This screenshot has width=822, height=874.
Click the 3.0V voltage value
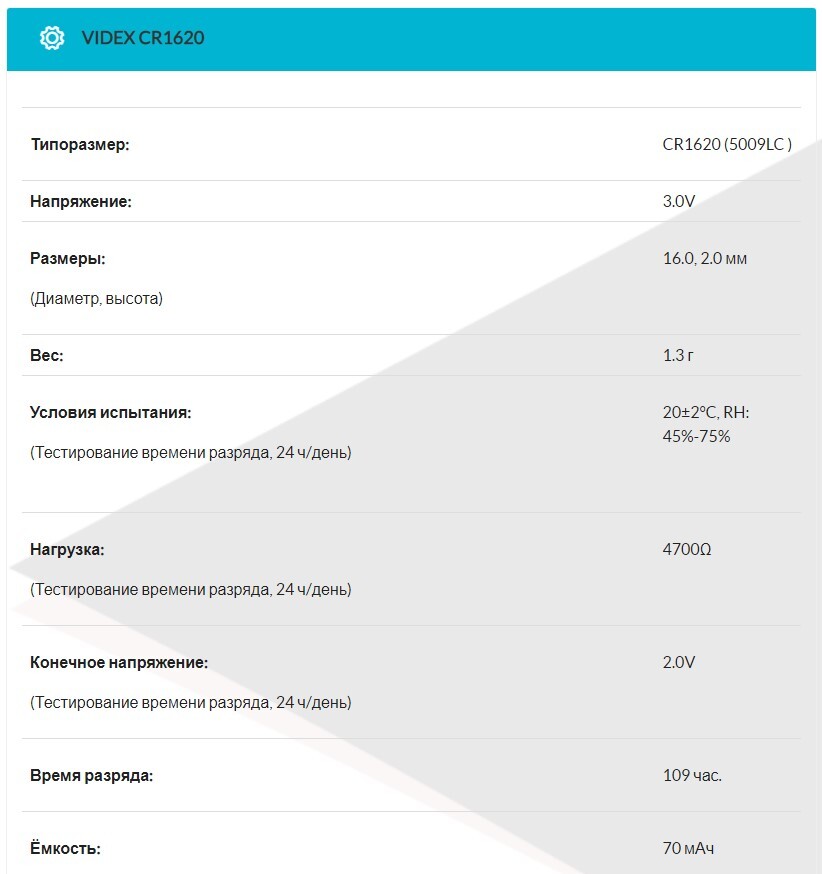pyautogui.click(x=679, y=202)
